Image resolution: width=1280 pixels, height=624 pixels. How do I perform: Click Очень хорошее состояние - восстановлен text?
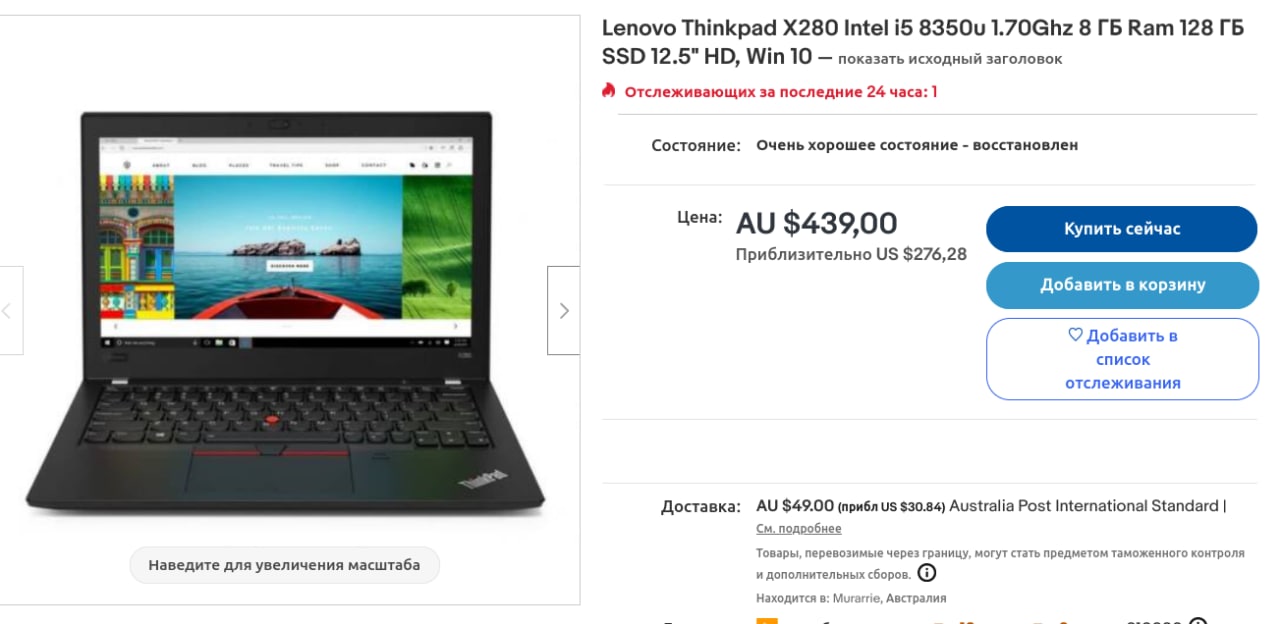(x=917, y=145)
